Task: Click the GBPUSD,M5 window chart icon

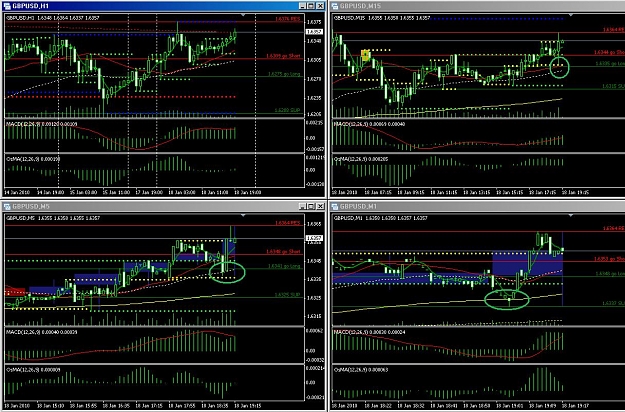Action: point(7,206)
